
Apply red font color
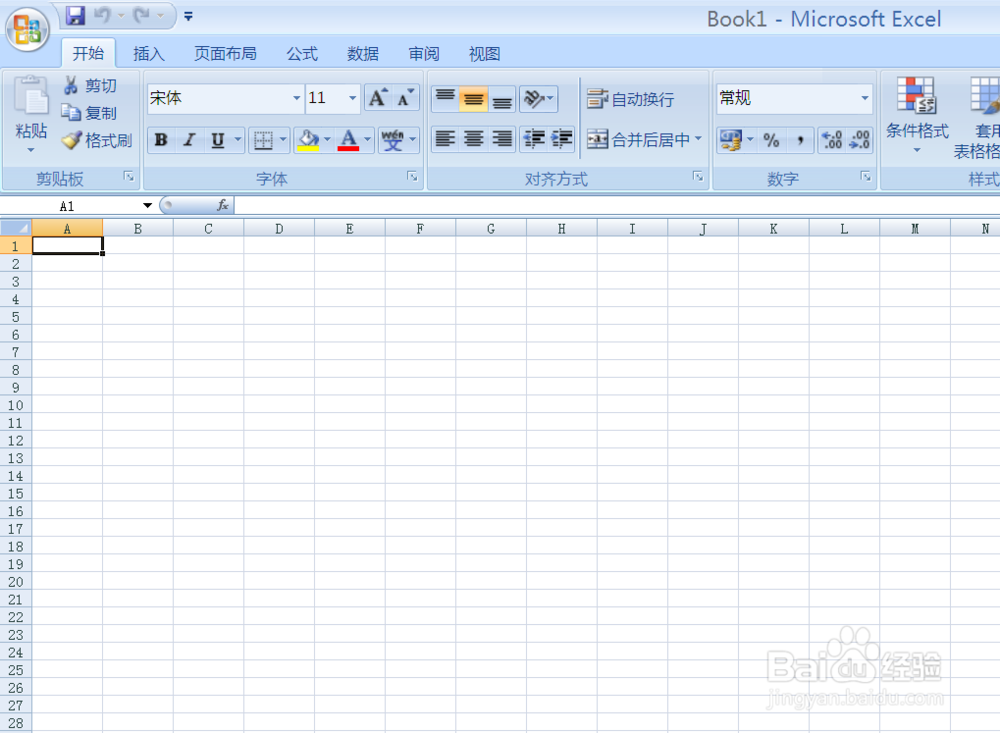[348, 140]
